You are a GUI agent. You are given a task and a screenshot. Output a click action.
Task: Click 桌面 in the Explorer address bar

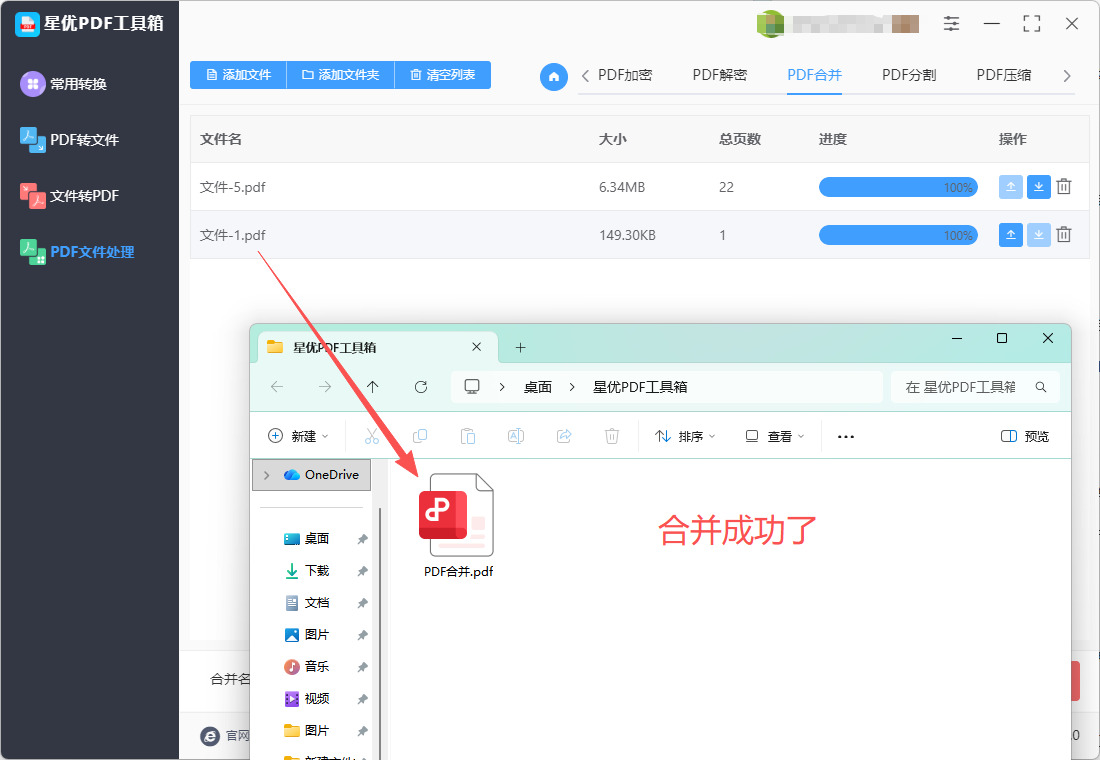pyautogui.click(x=537, y=387)
